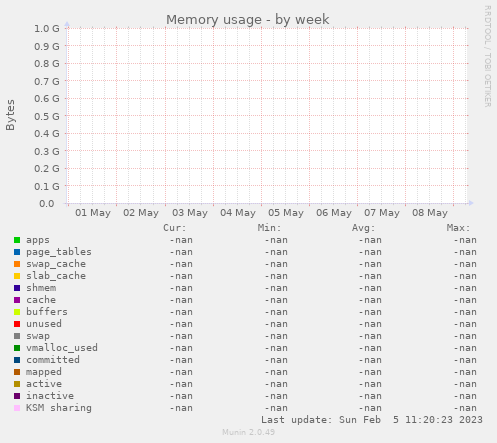This screenshot has height=443, width=497.
Task: Select the 'vmalloc_used' legend label
Action: coord(62,348)
